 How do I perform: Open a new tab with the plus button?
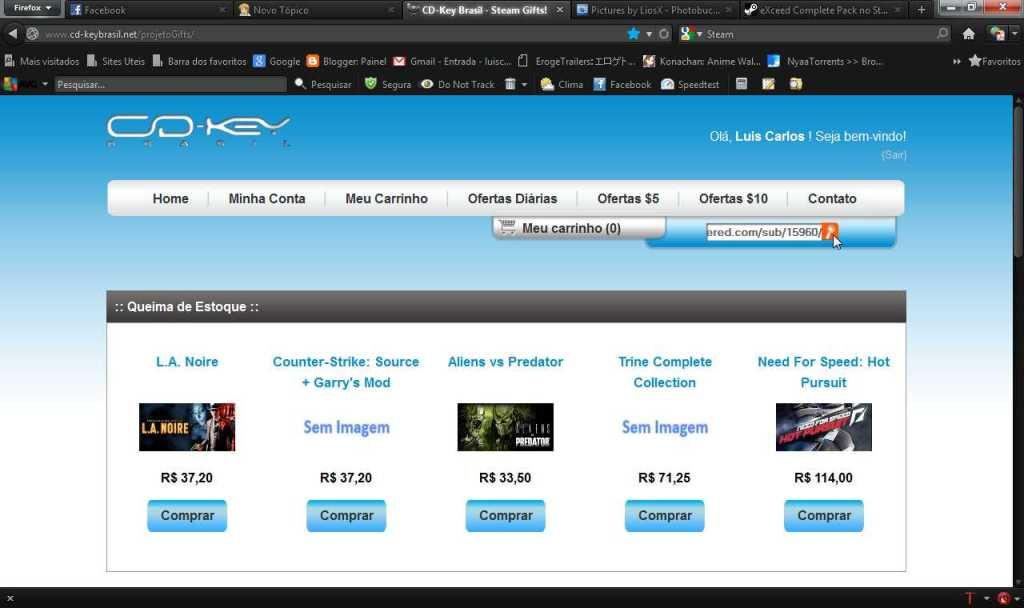[x=921, y=10]
